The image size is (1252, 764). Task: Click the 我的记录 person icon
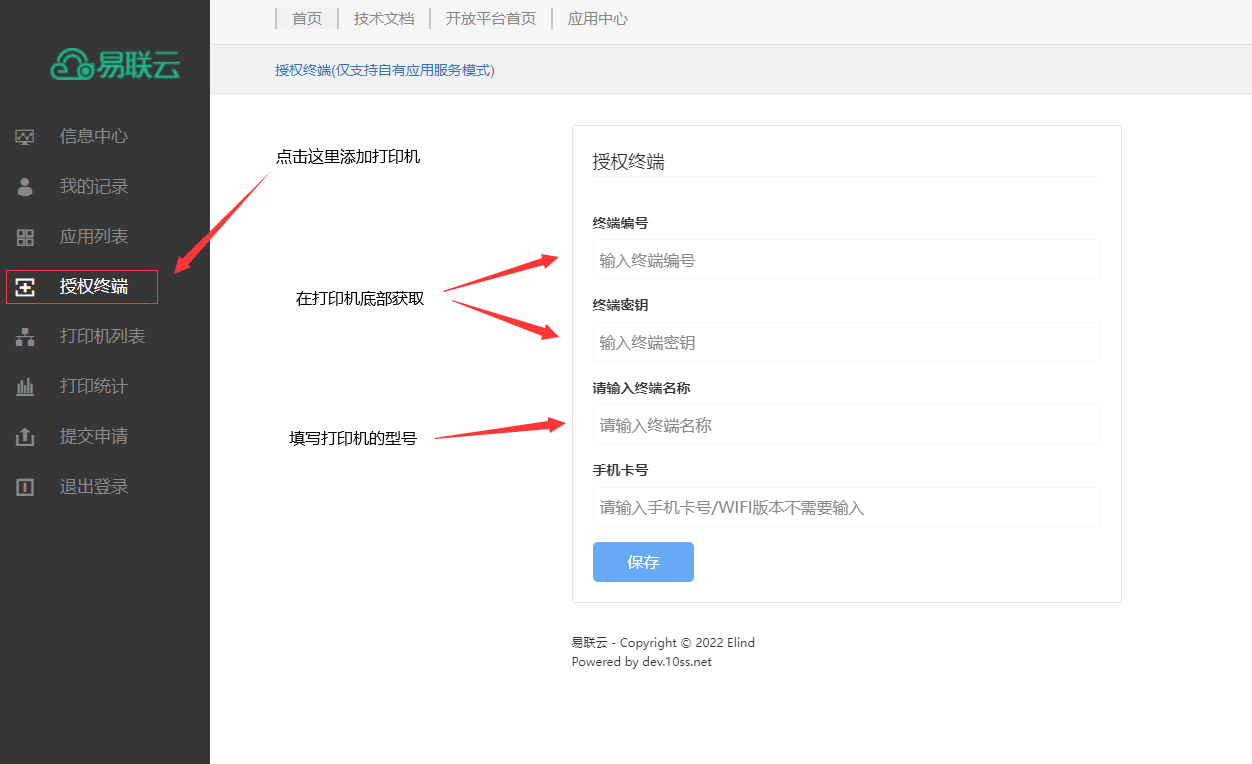25,187
